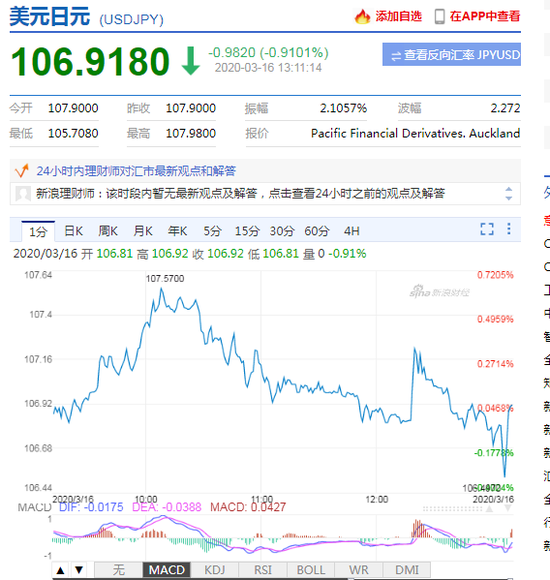The height and width of the screenshot is (580, 550).
Task: Click the up triangle indicator button
Action: [61, 570]
